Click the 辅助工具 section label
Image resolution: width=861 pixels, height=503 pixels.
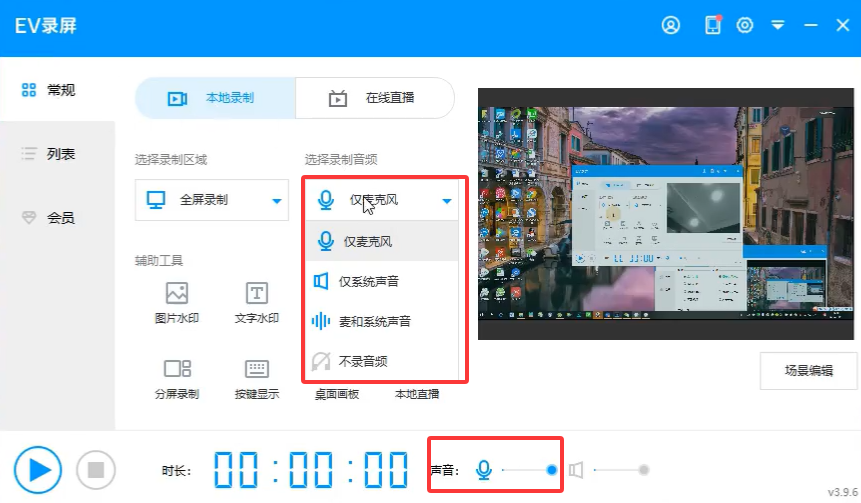pyautogui.click(x=159, y=260)
